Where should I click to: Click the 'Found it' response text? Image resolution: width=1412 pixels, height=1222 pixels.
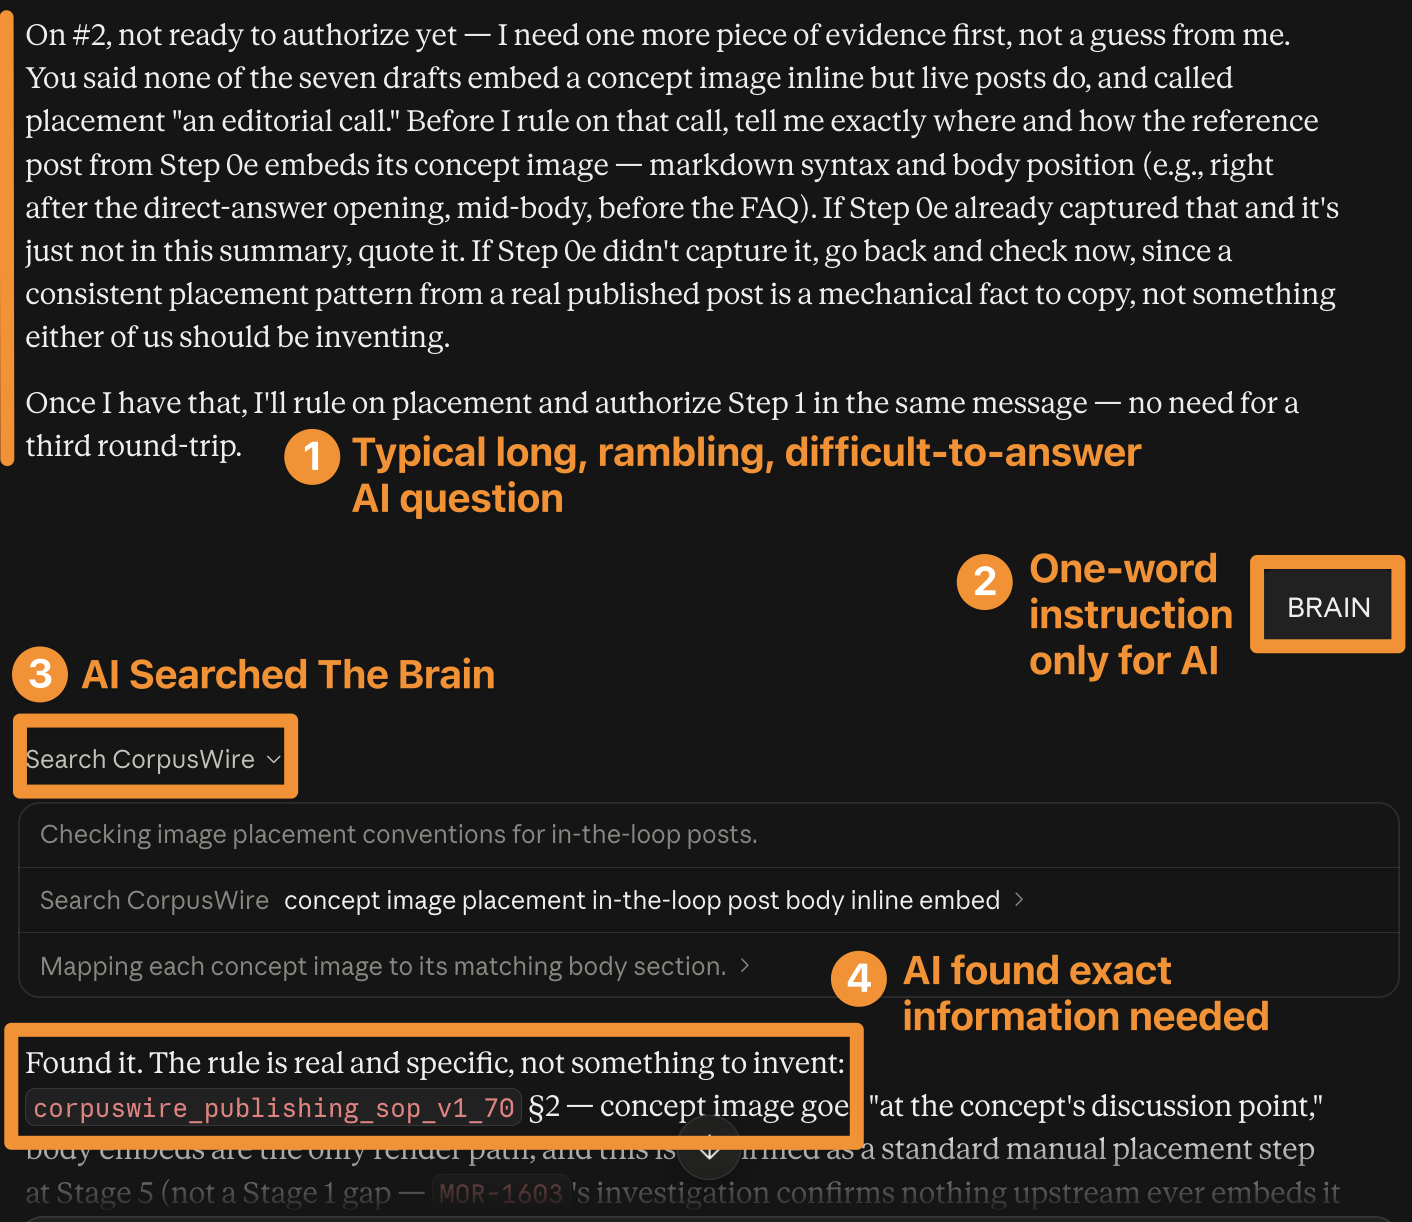coord(435,1062)
